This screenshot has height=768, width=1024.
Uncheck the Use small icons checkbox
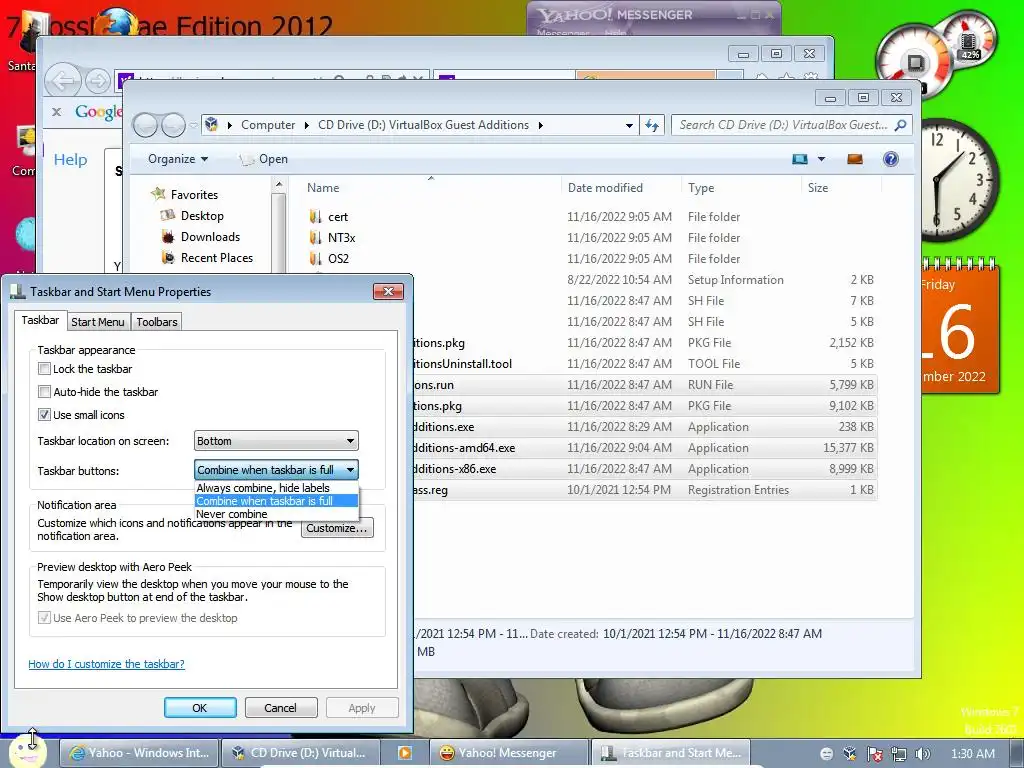coord(44,415)
